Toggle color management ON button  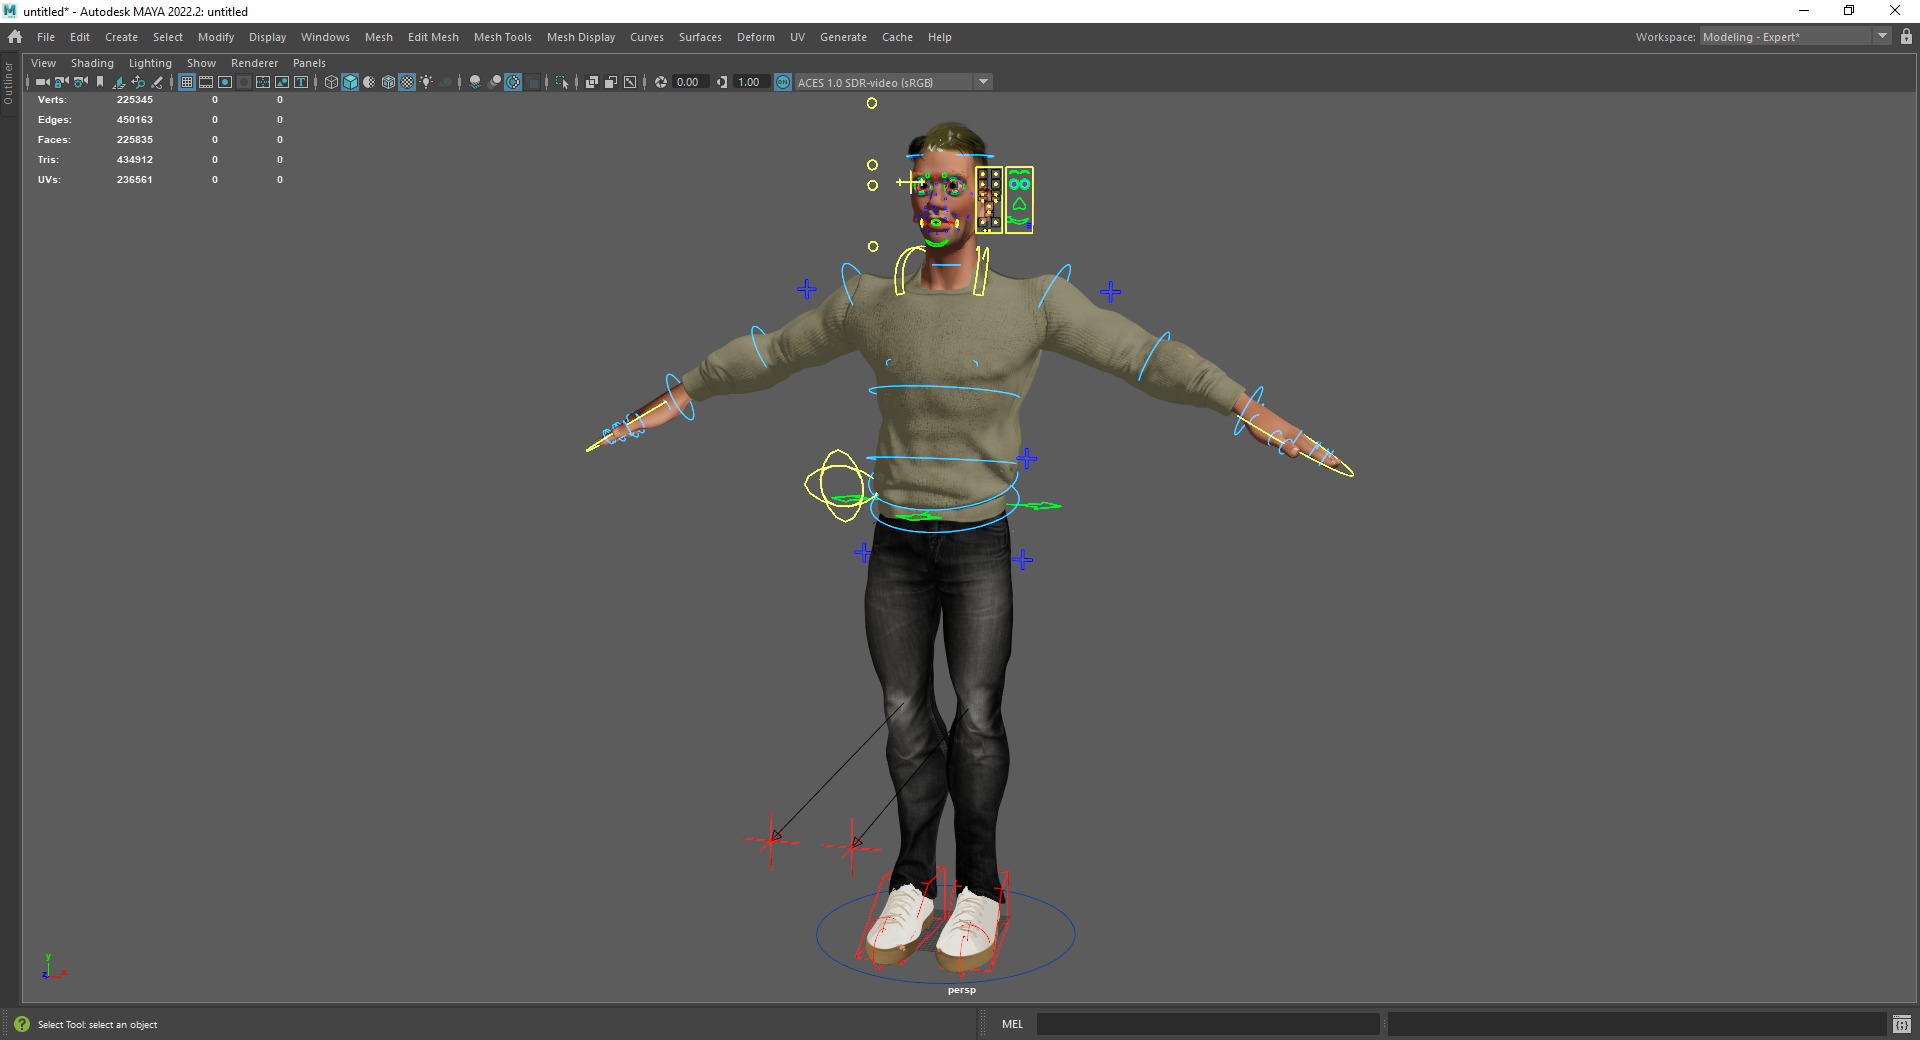click(784, 82)
